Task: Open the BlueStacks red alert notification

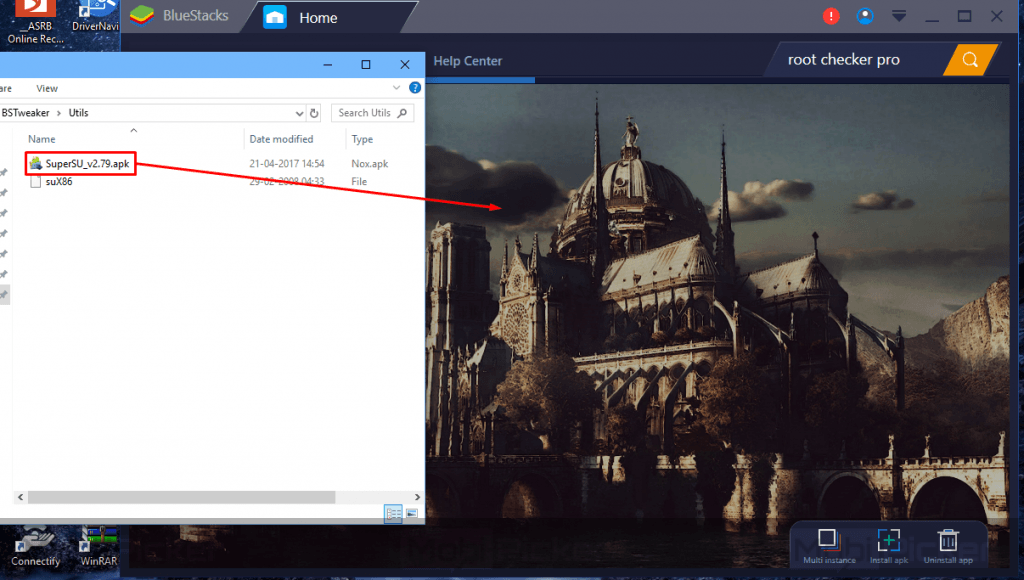Action: 831,16
